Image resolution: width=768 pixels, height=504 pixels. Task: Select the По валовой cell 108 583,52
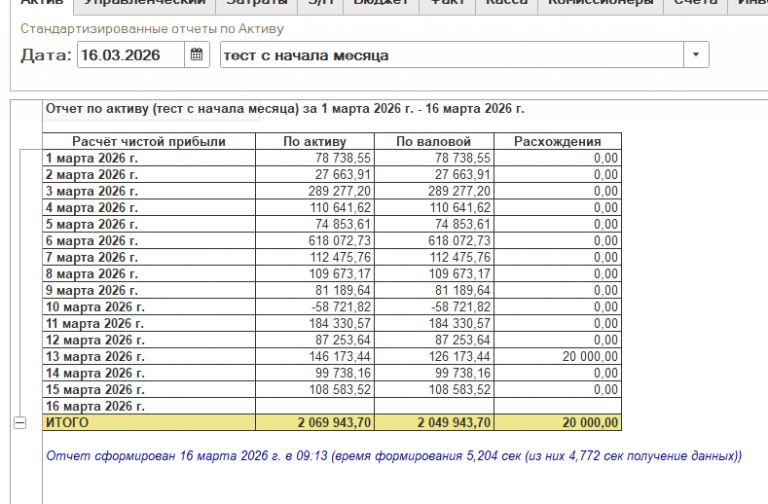pos(434,390)
